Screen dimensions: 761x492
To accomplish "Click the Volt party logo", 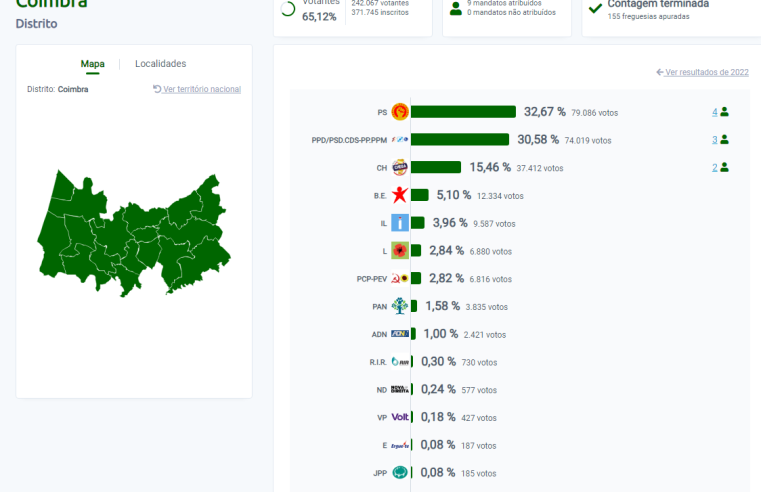I will [400, 417].
